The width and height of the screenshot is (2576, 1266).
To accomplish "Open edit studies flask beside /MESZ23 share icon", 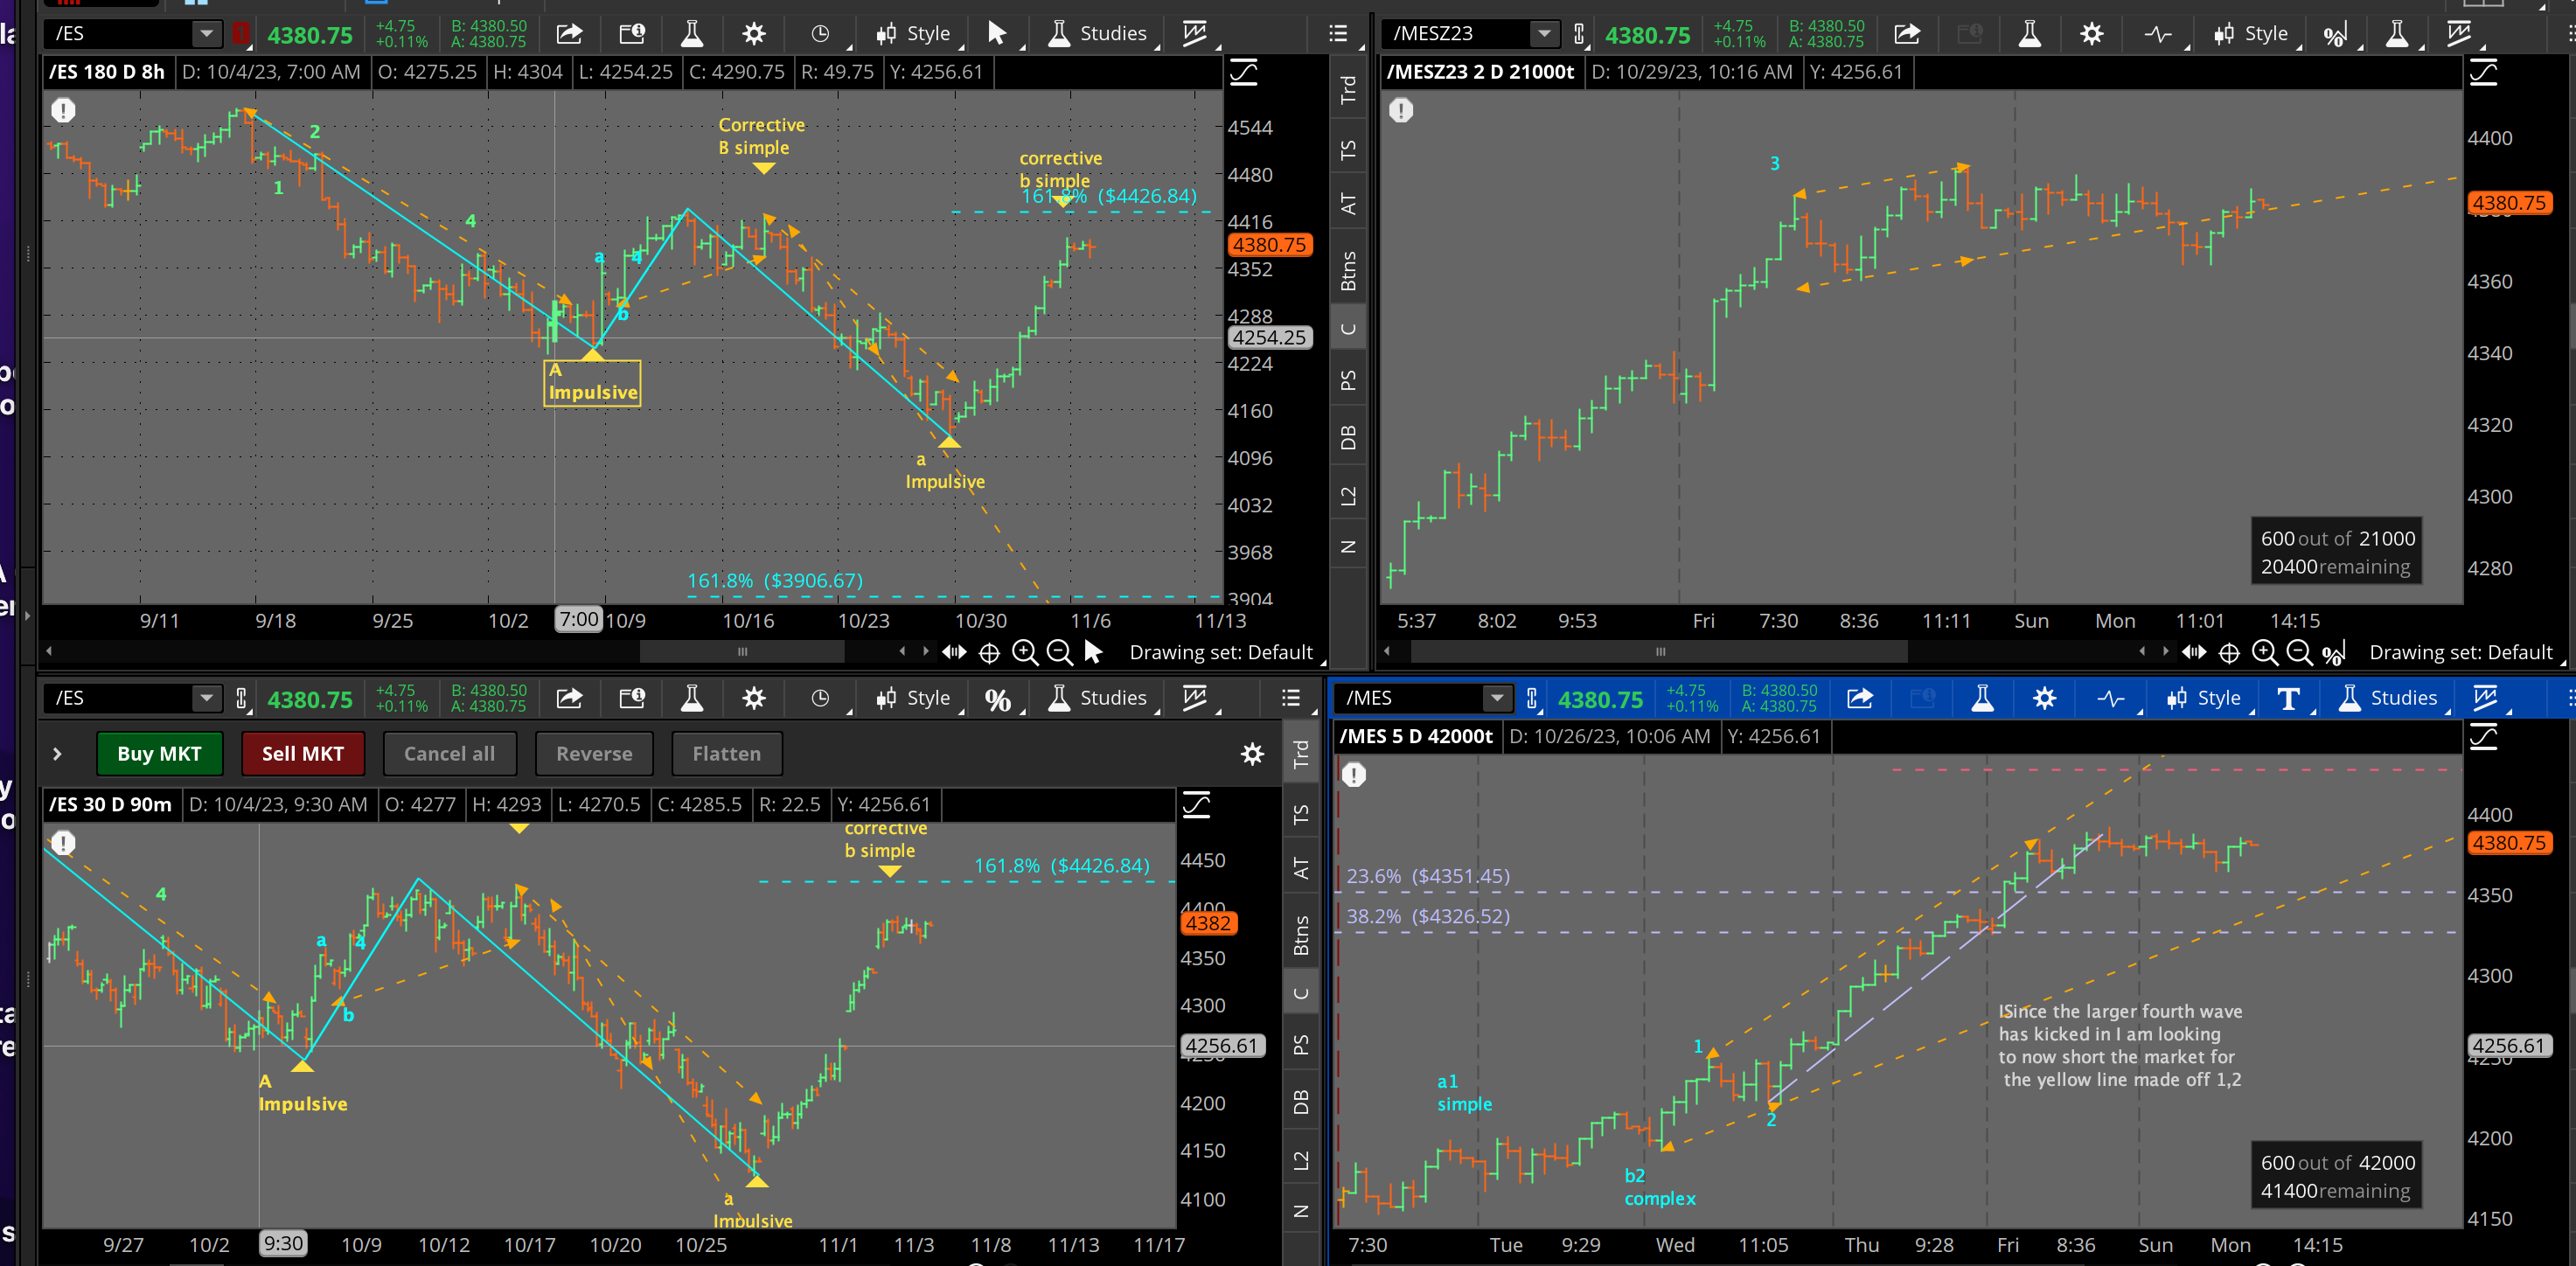I will [2030, 34].
